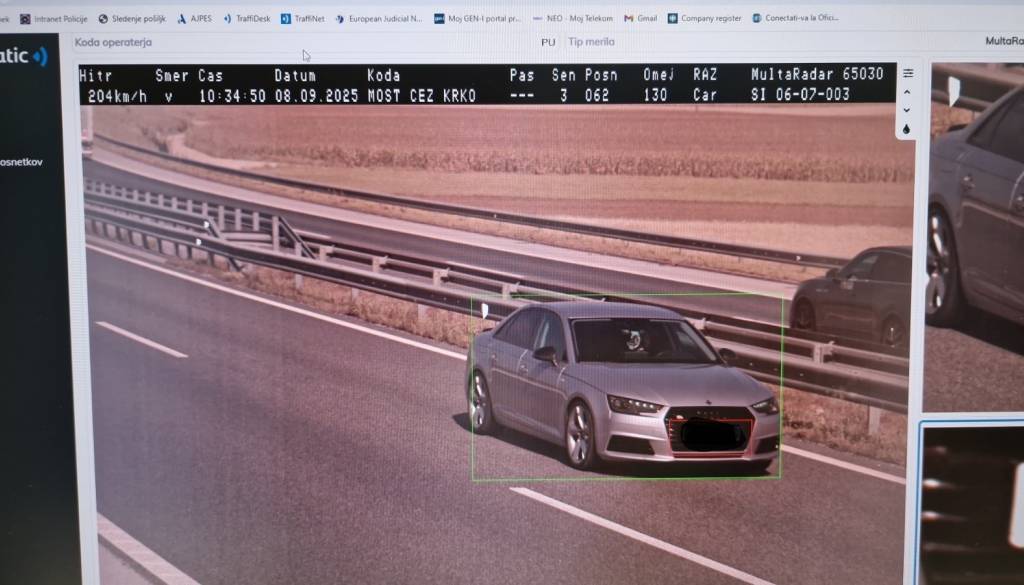Screen dimensions: 1024x585
Task: Click the PU field
Action: [x=547, y=43]
